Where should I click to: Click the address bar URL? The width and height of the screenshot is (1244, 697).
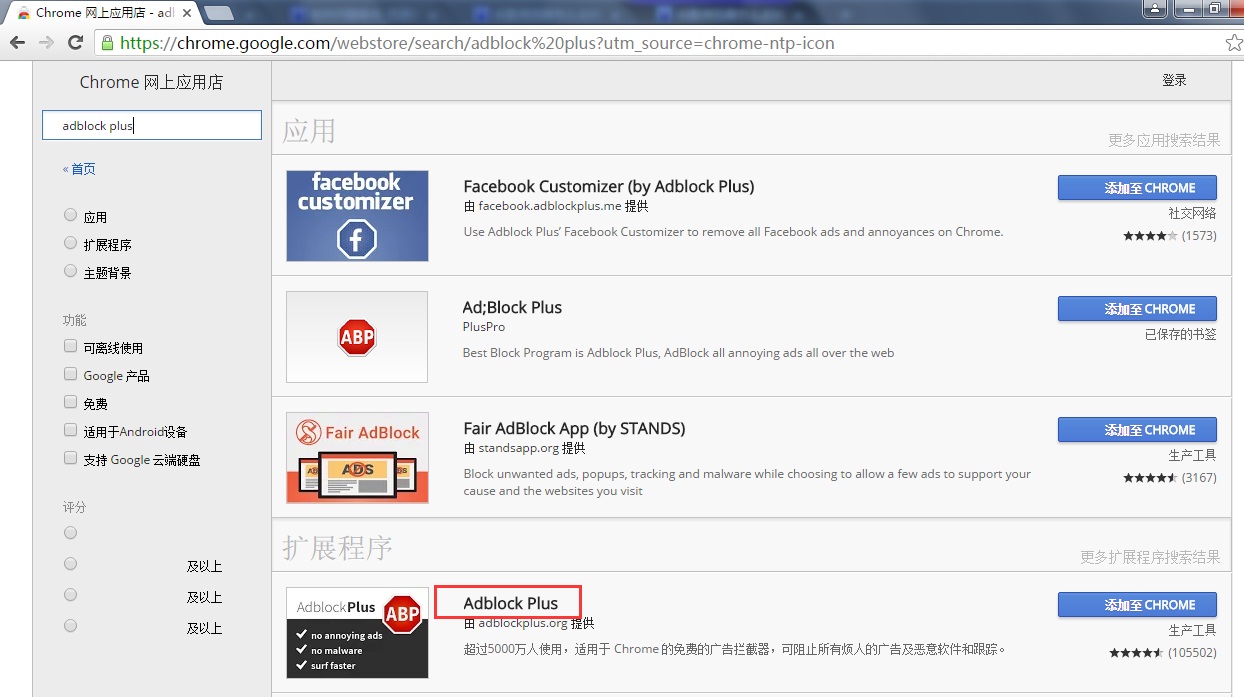[x=477, y=43]
